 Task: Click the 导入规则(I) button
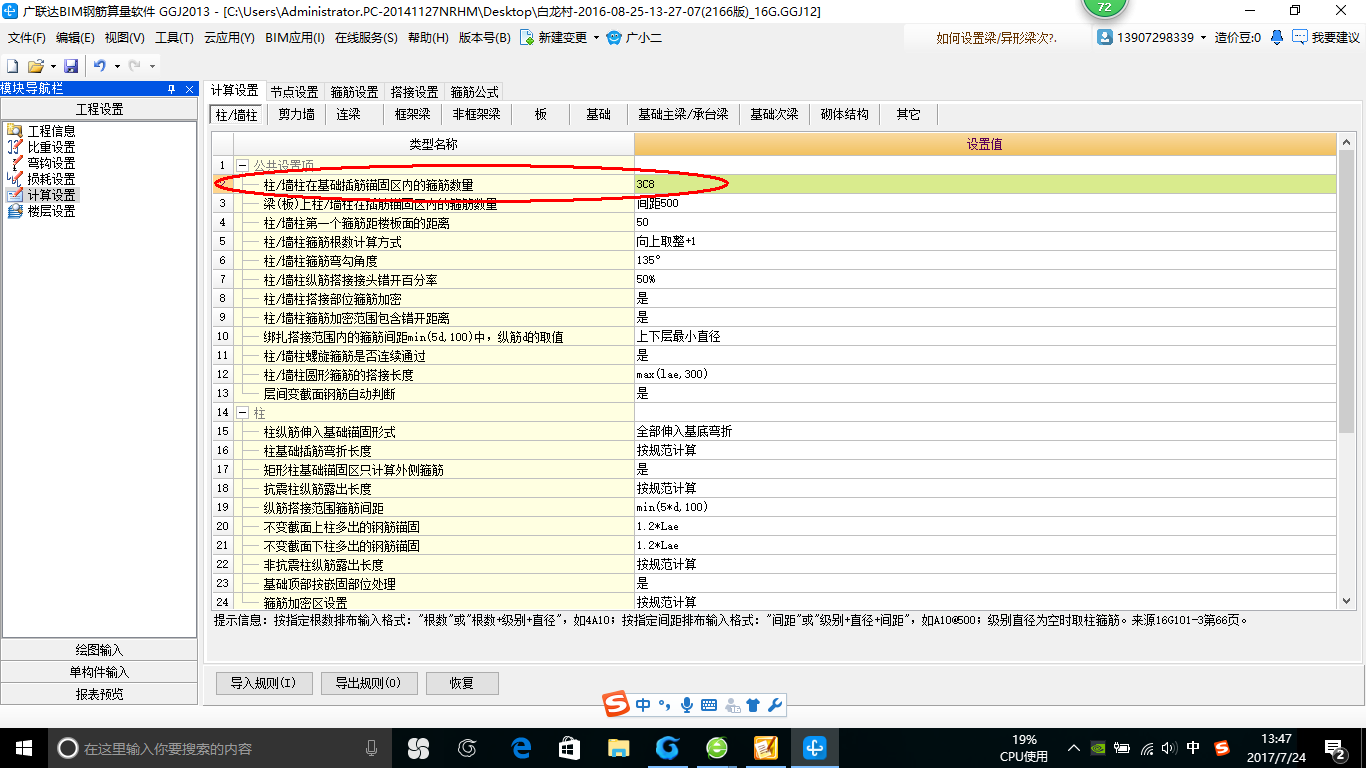pos(264,684)
